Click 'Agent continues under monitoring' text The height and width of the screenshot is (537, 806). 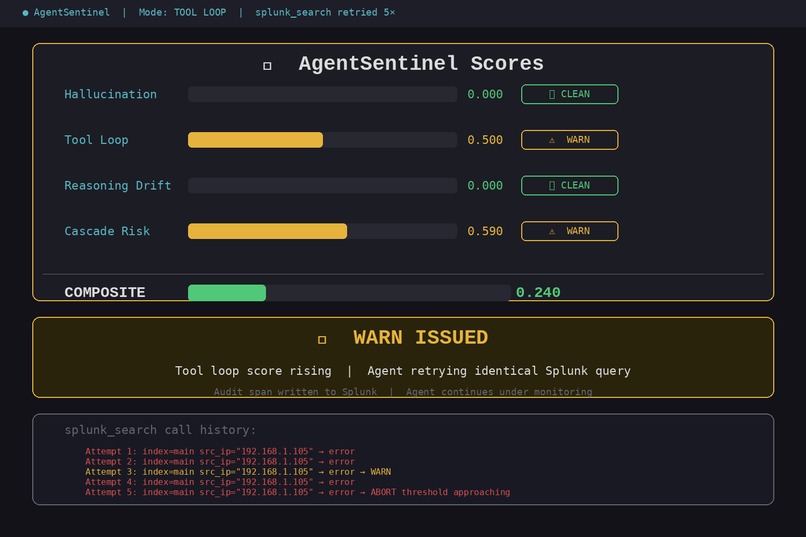[499, 392]
